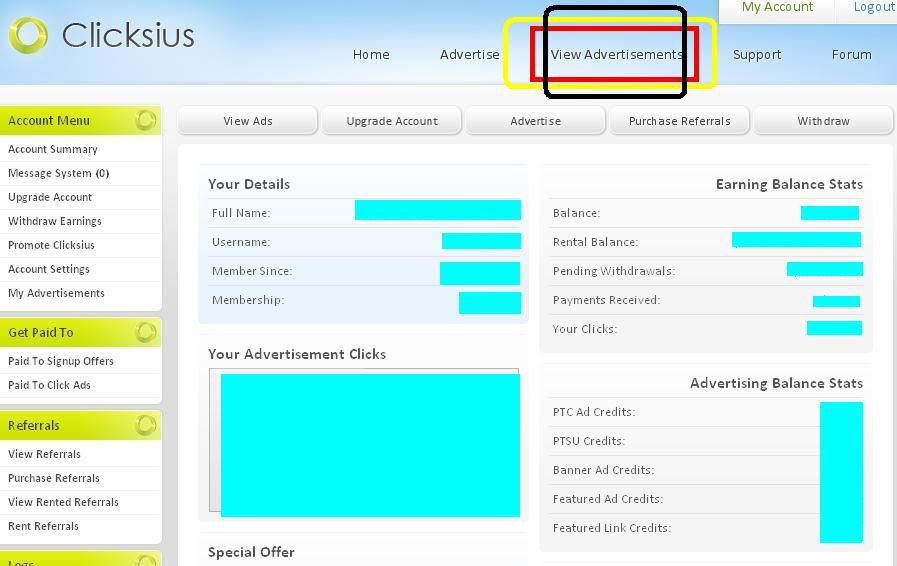Click the Featured Link Credits label

coord(612,528)
